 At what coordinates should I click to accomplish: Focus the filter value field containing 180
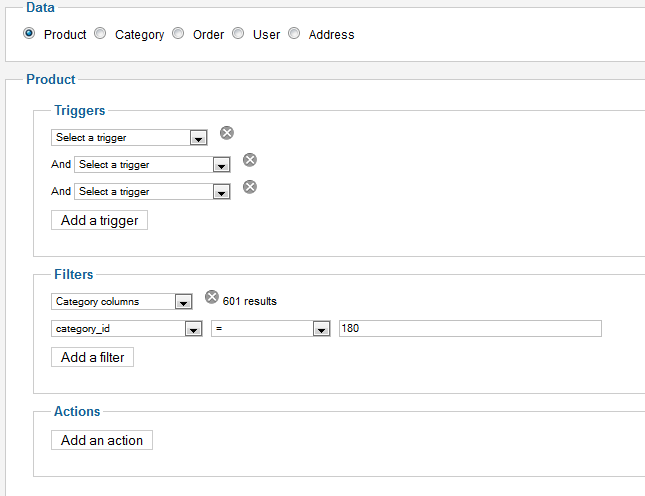pyautogui.click(x=470, y=329)
